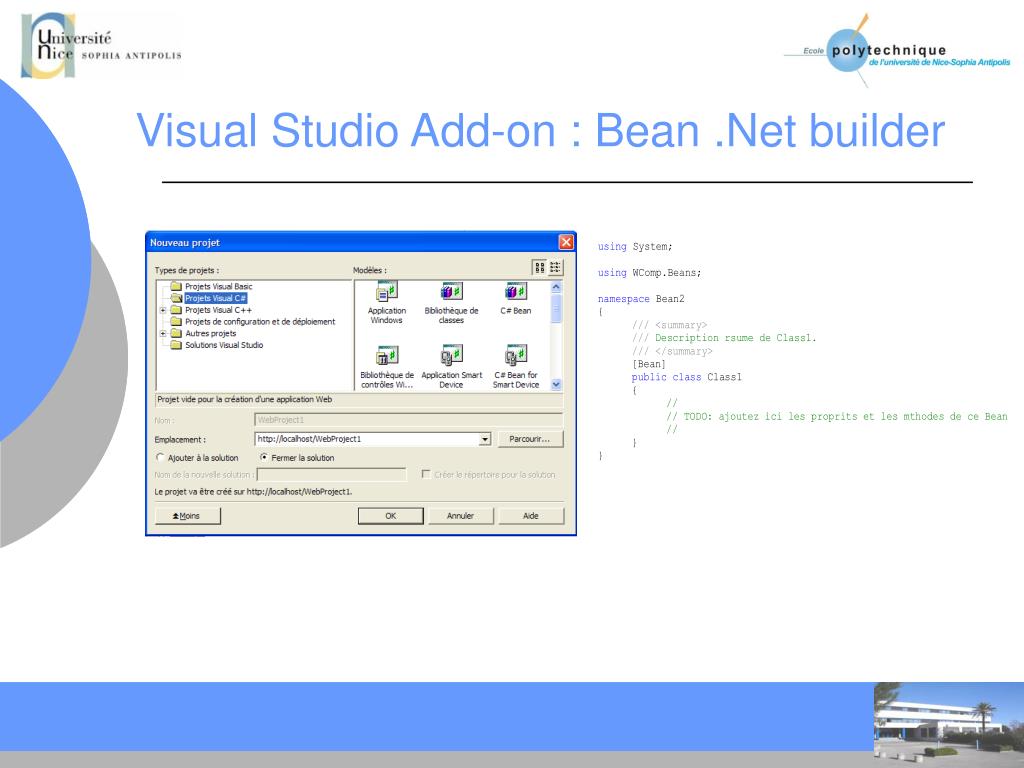Click the Nom de la nouvelle solution field

[332, 475]
